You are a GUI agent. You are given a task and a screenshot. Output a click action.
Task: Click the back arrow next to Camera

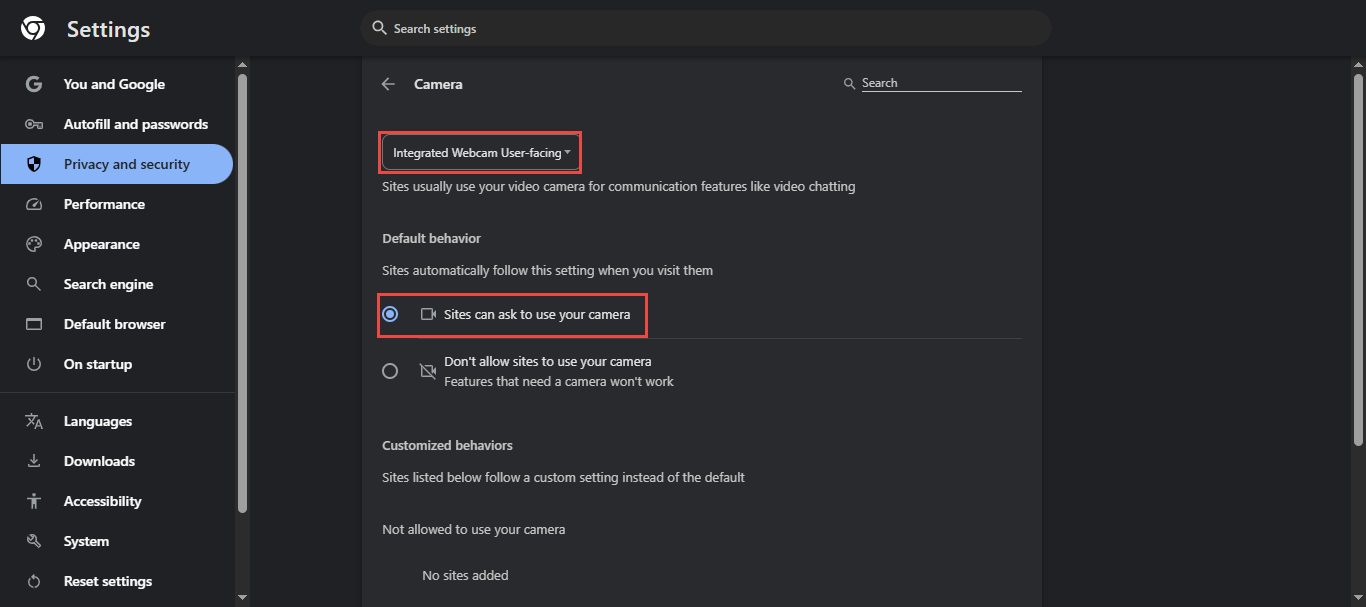point(389,84)
